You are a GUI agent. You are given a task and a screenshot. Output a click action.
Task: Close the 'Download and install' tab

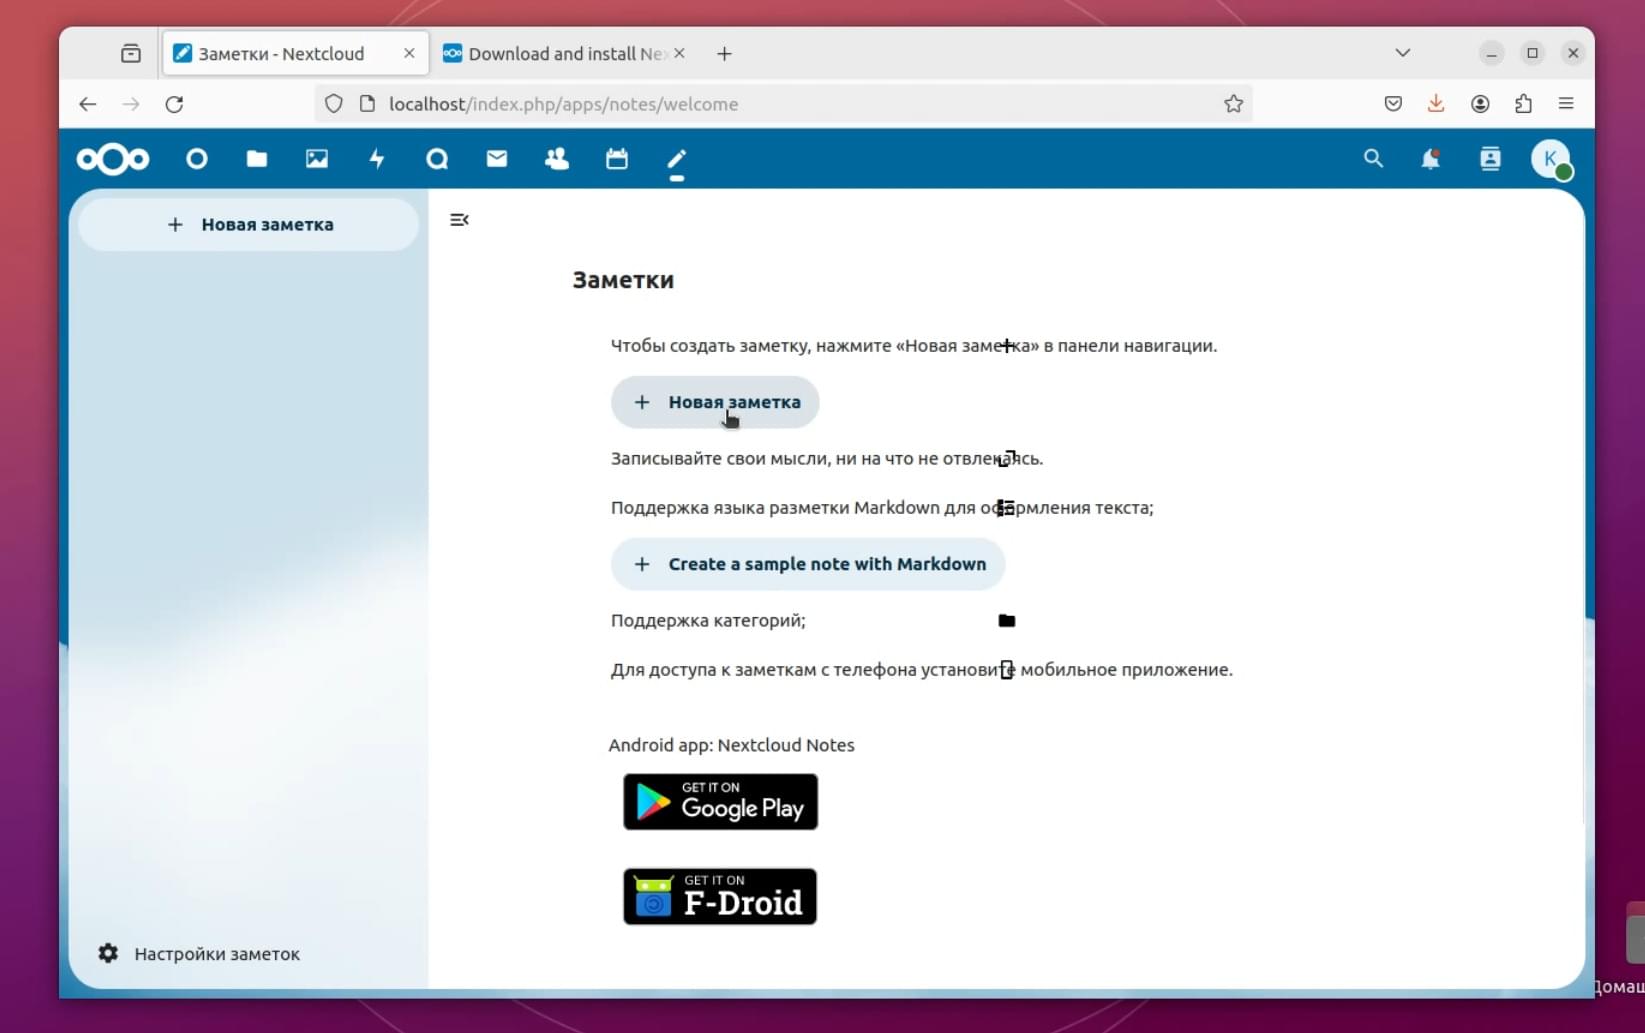click(679, 54)
